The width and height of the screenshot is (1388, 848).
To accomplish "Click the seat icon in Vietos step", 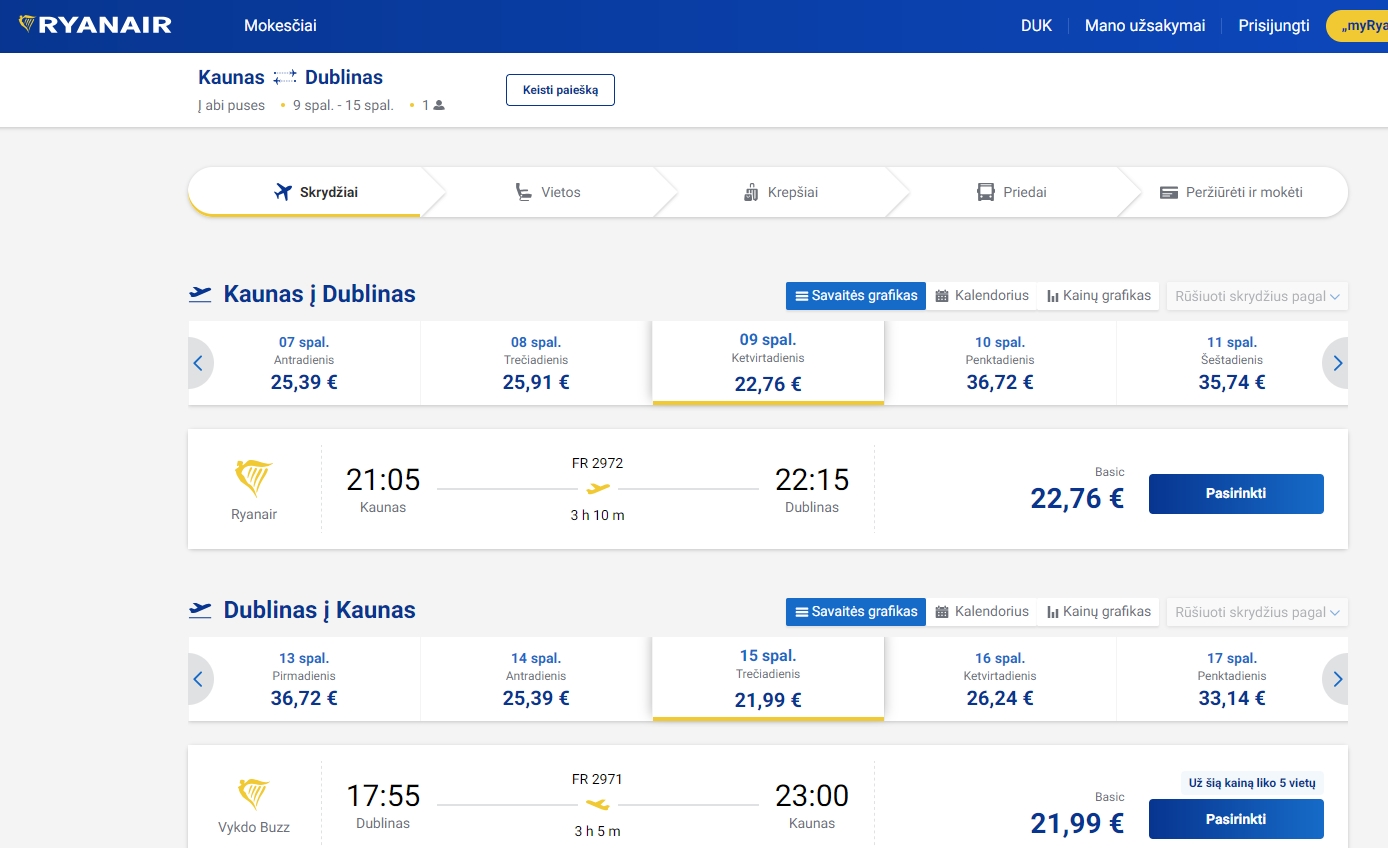I will click(523, 192).
